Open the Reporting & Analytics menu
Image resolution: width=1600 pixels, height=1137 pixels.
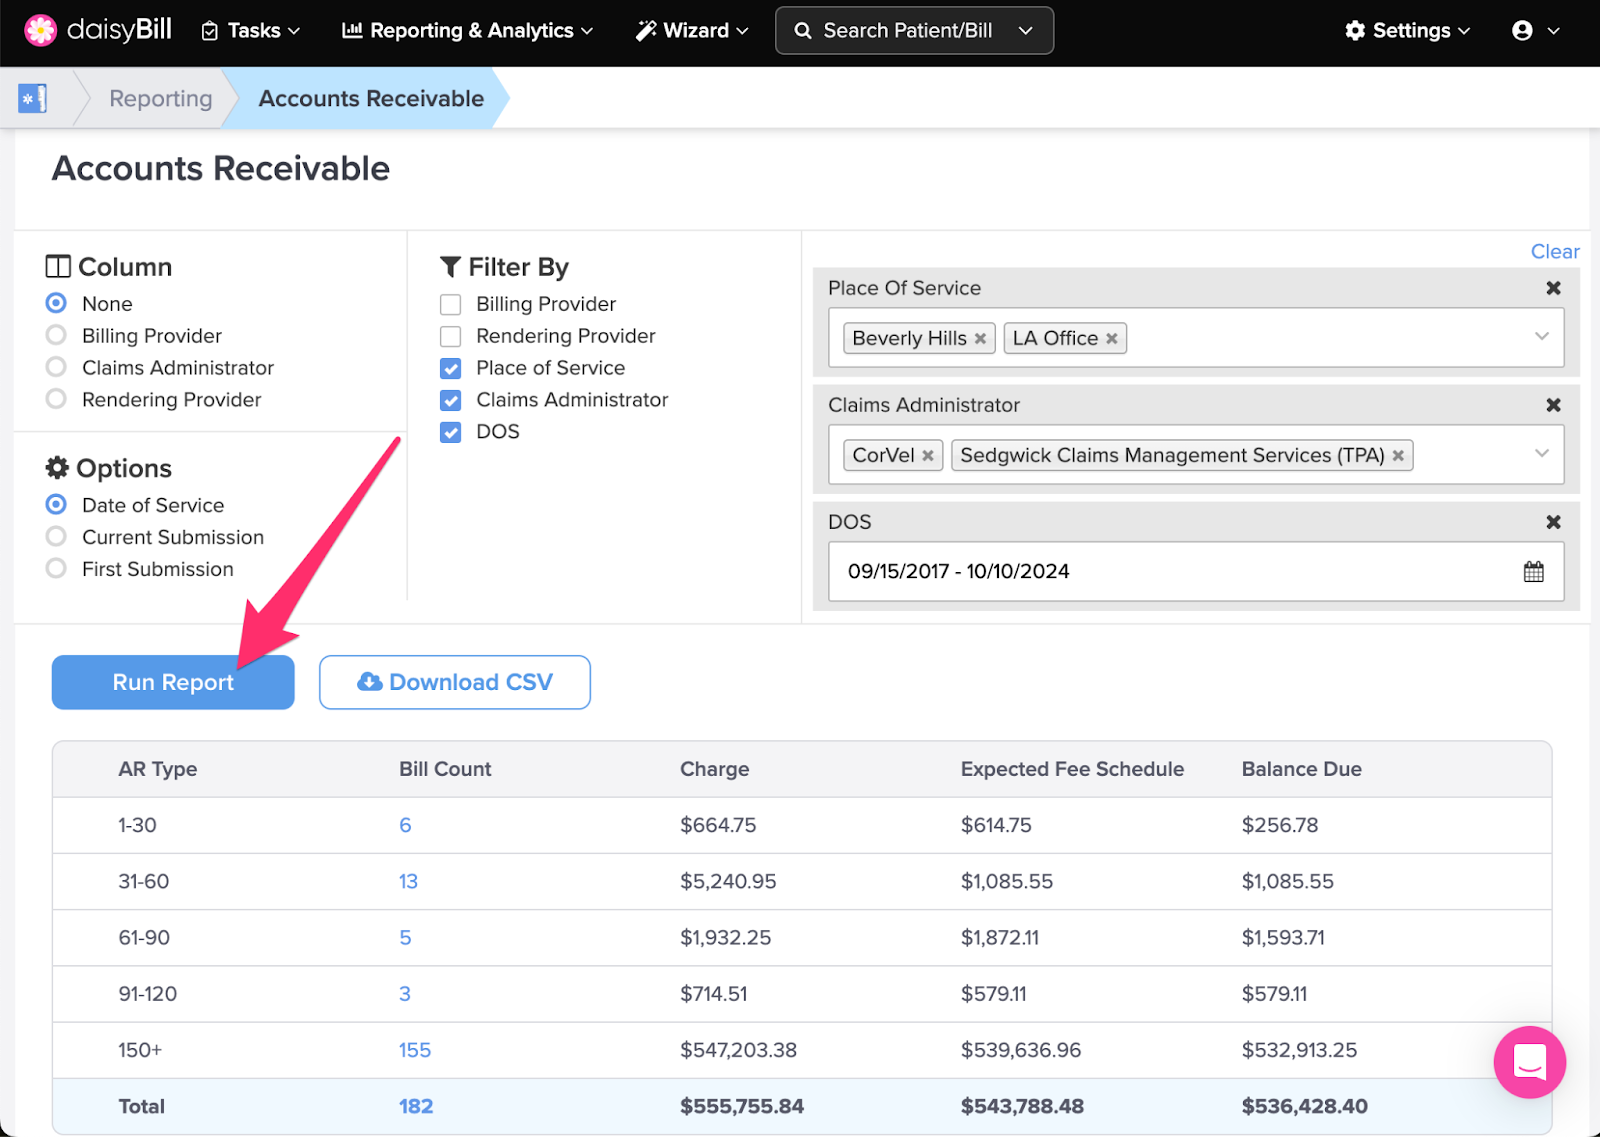pos(467,31)
